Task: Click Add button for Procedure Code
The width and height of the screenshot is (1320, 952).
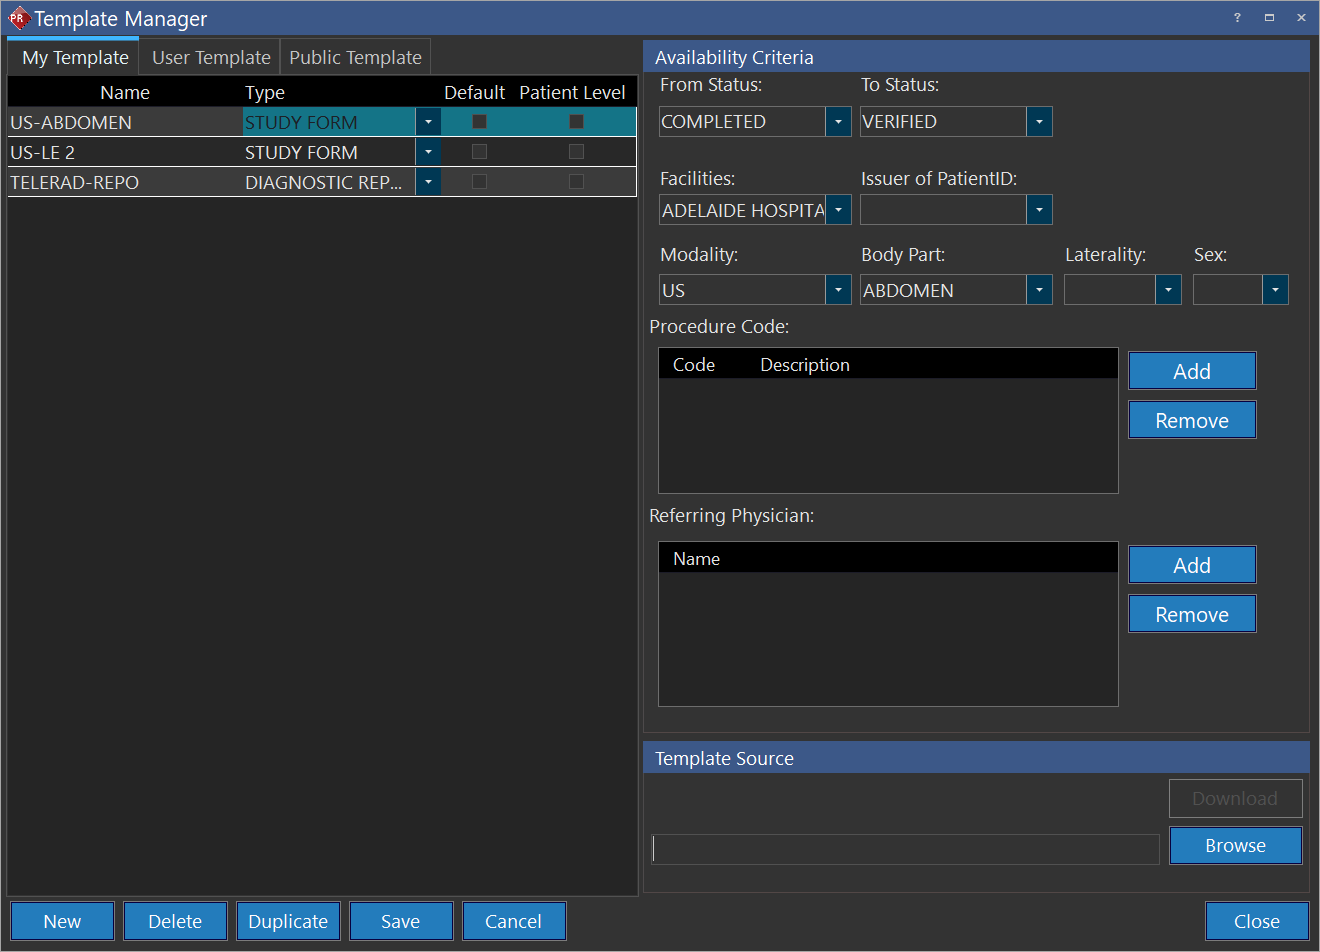Action: pos(1192,371)
